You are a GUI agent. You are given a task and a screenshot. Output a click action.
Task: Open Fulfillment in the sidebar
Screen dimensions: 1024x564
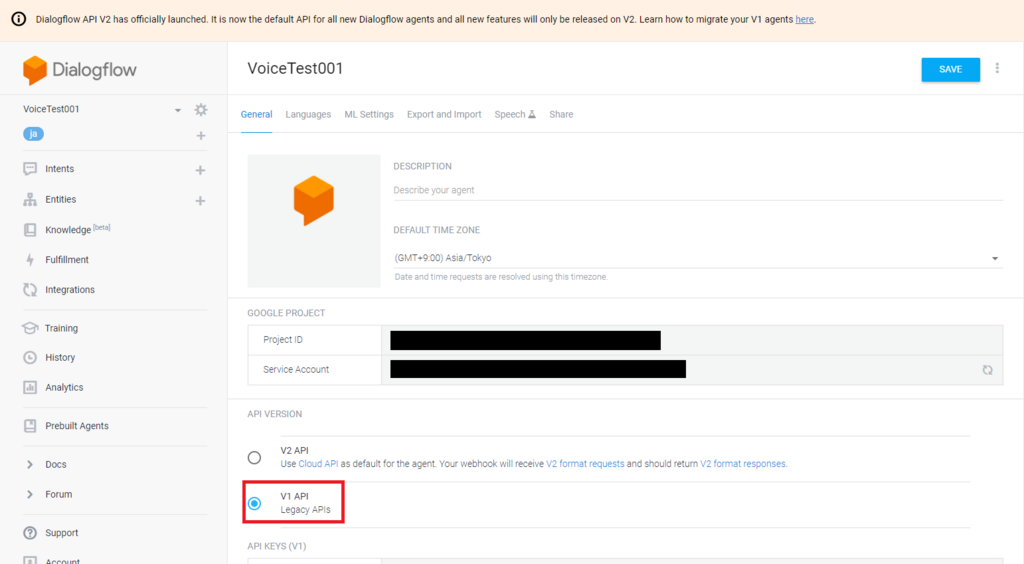67,260
